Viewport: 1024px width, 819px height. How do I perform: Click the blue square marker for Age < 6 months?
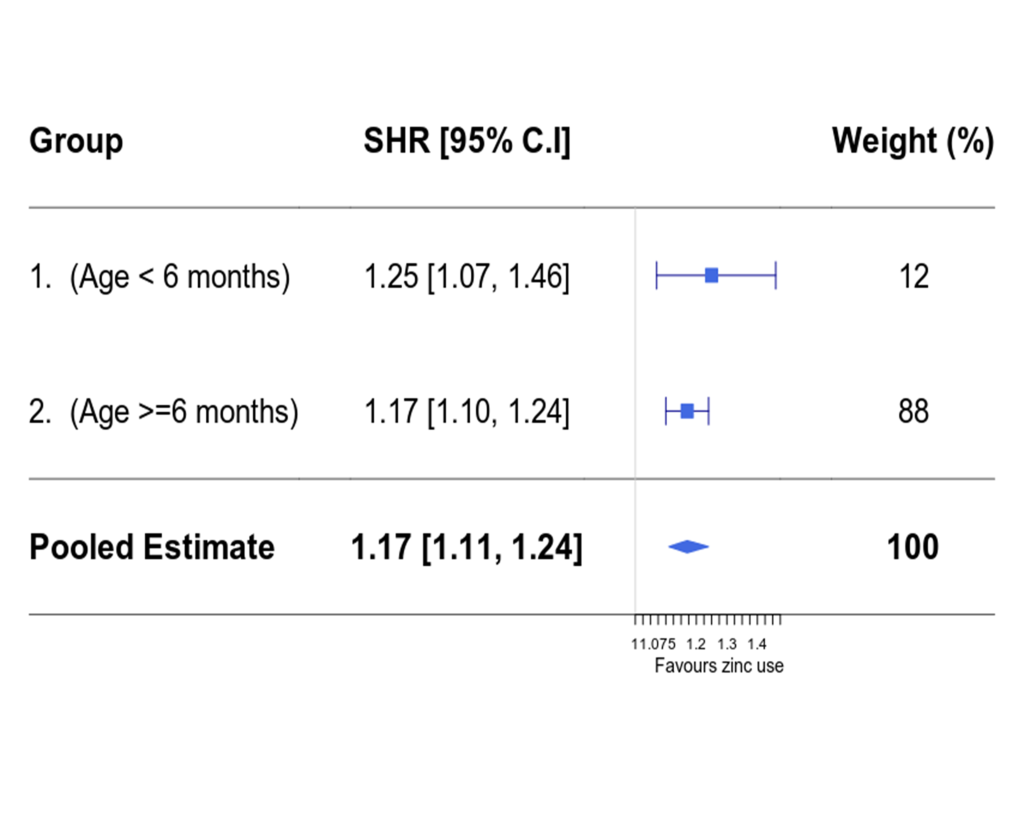click(x=712, y=276)
